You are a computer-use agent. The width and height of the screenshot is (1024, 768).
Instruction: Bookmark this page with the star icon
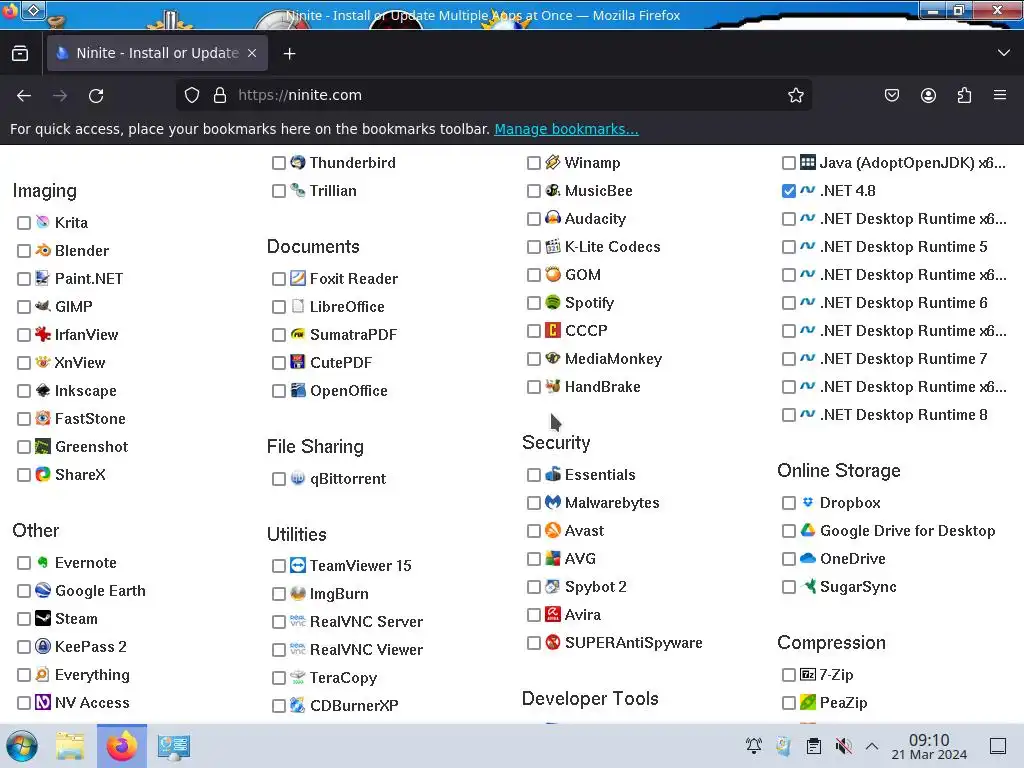(795, 95)
